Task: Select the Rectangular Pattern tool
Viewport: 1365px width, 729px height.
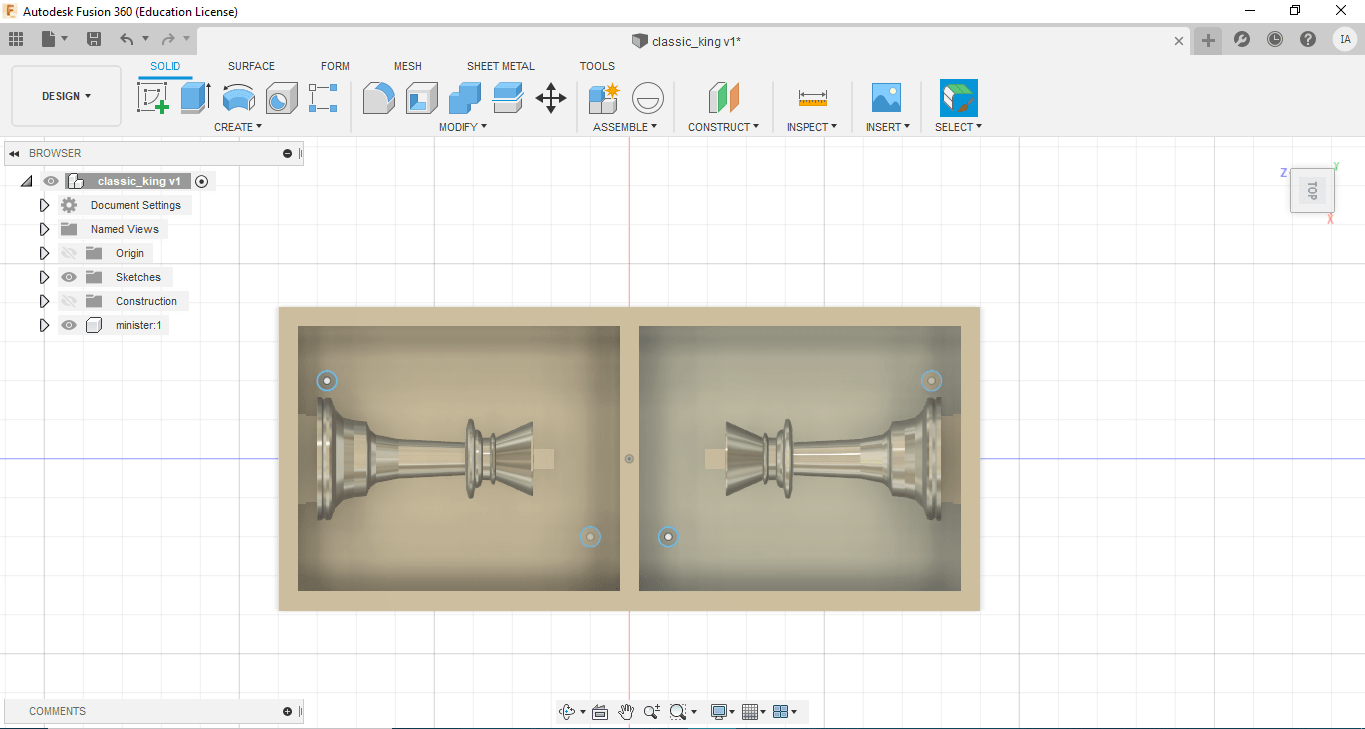Action: [x=323, y=98]
